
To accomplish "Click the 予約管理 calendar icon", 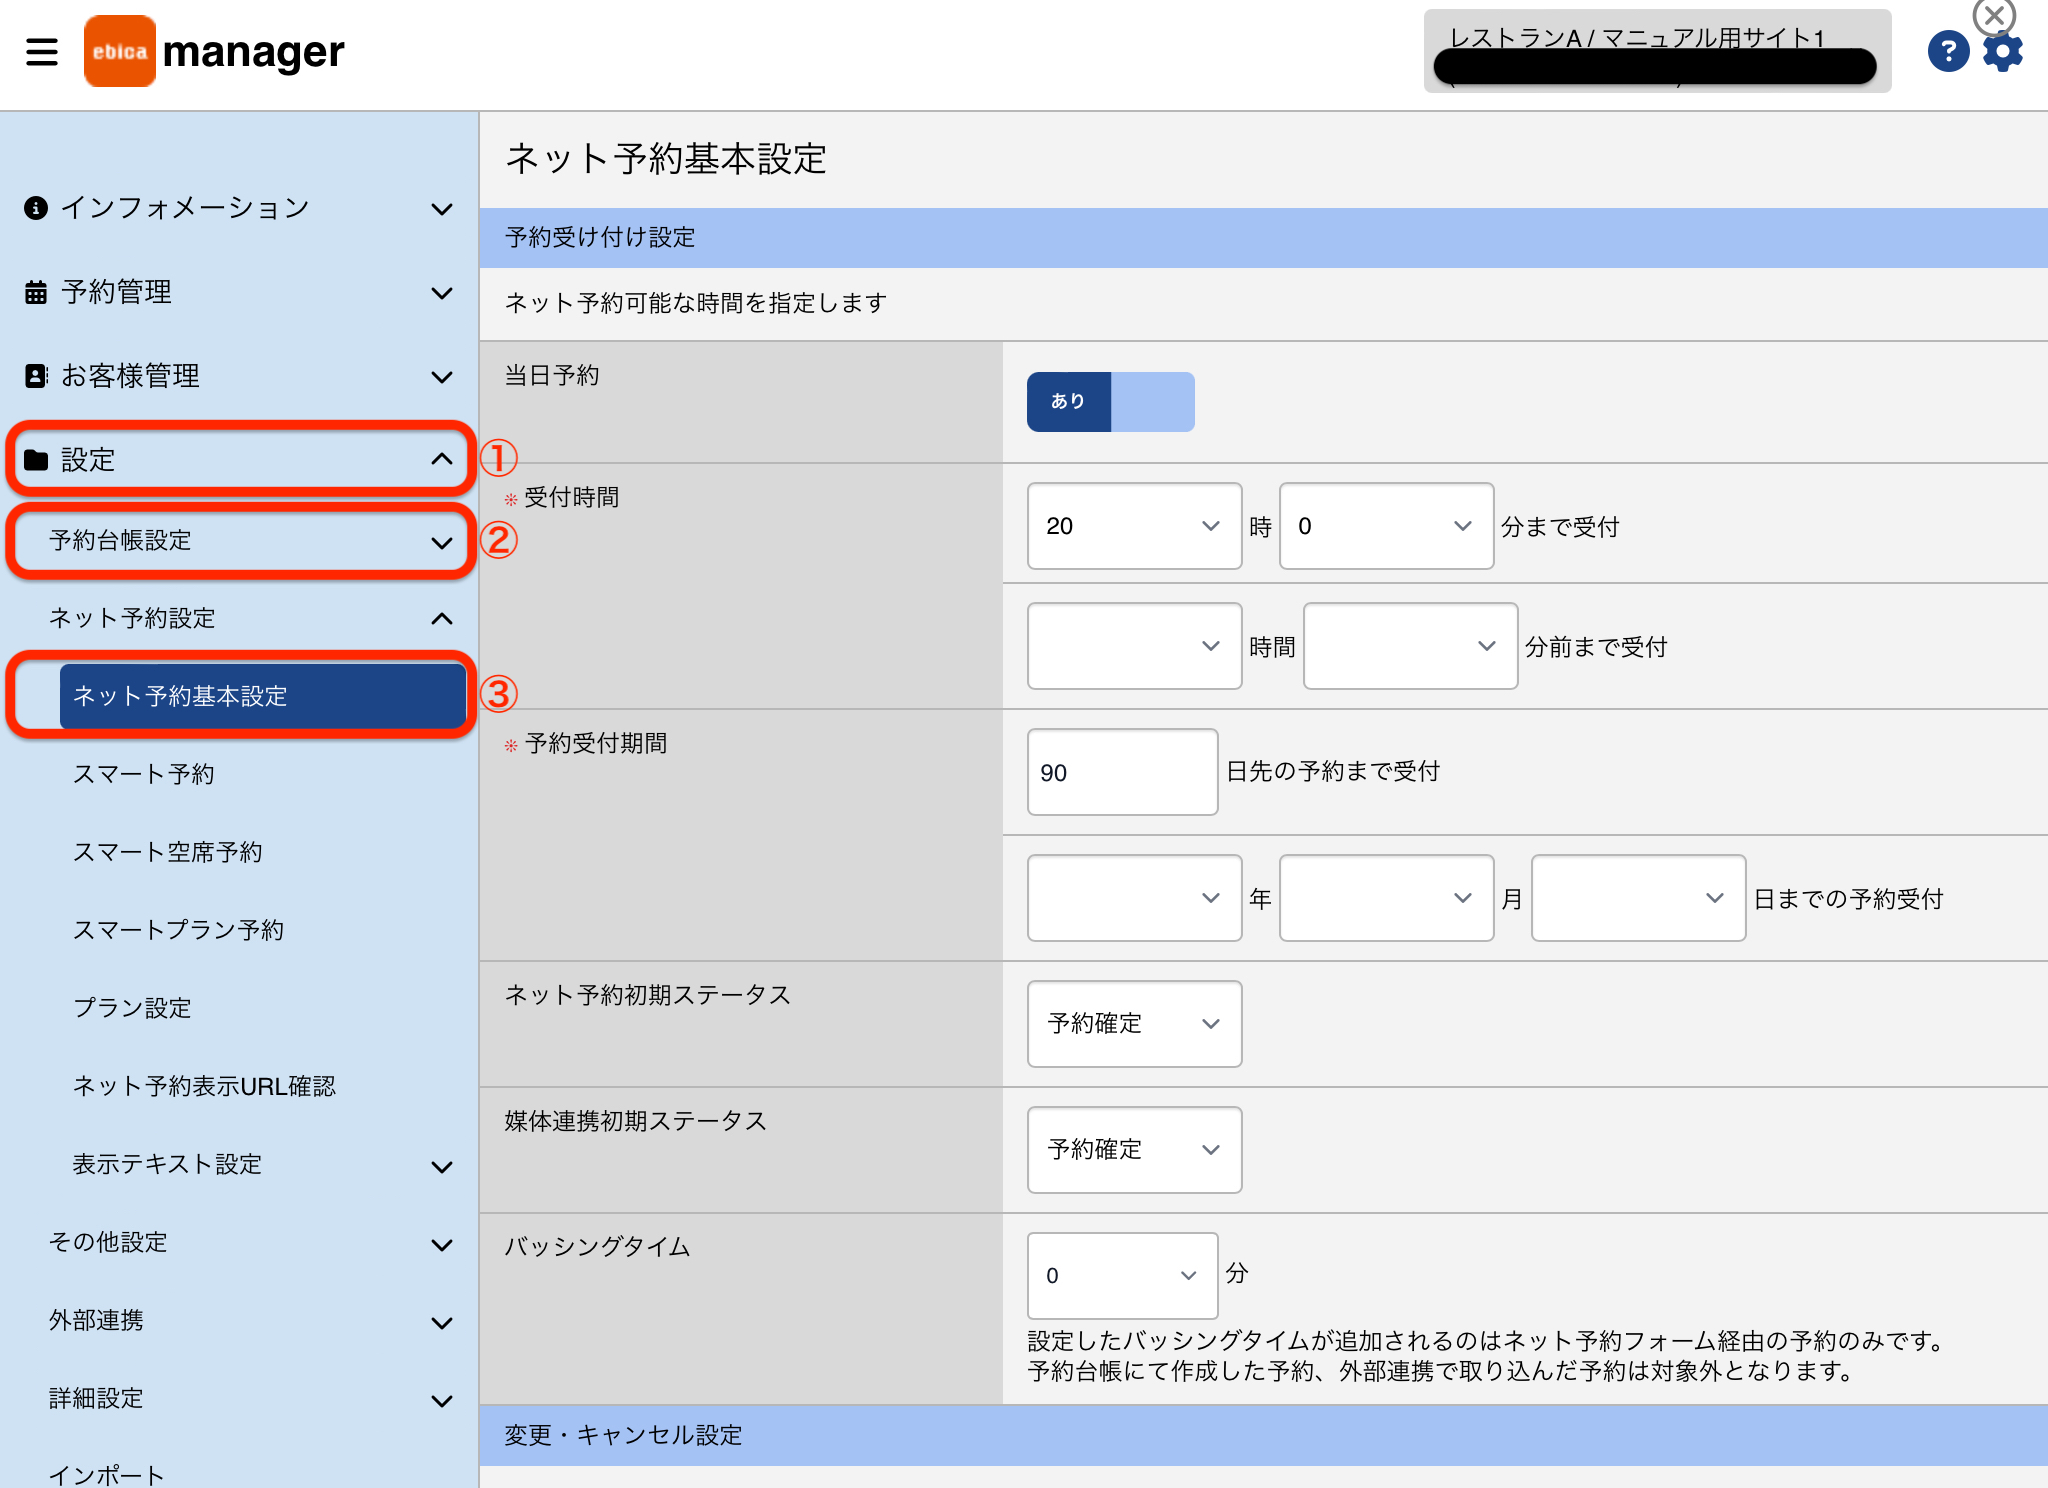I will click(36, 292).
